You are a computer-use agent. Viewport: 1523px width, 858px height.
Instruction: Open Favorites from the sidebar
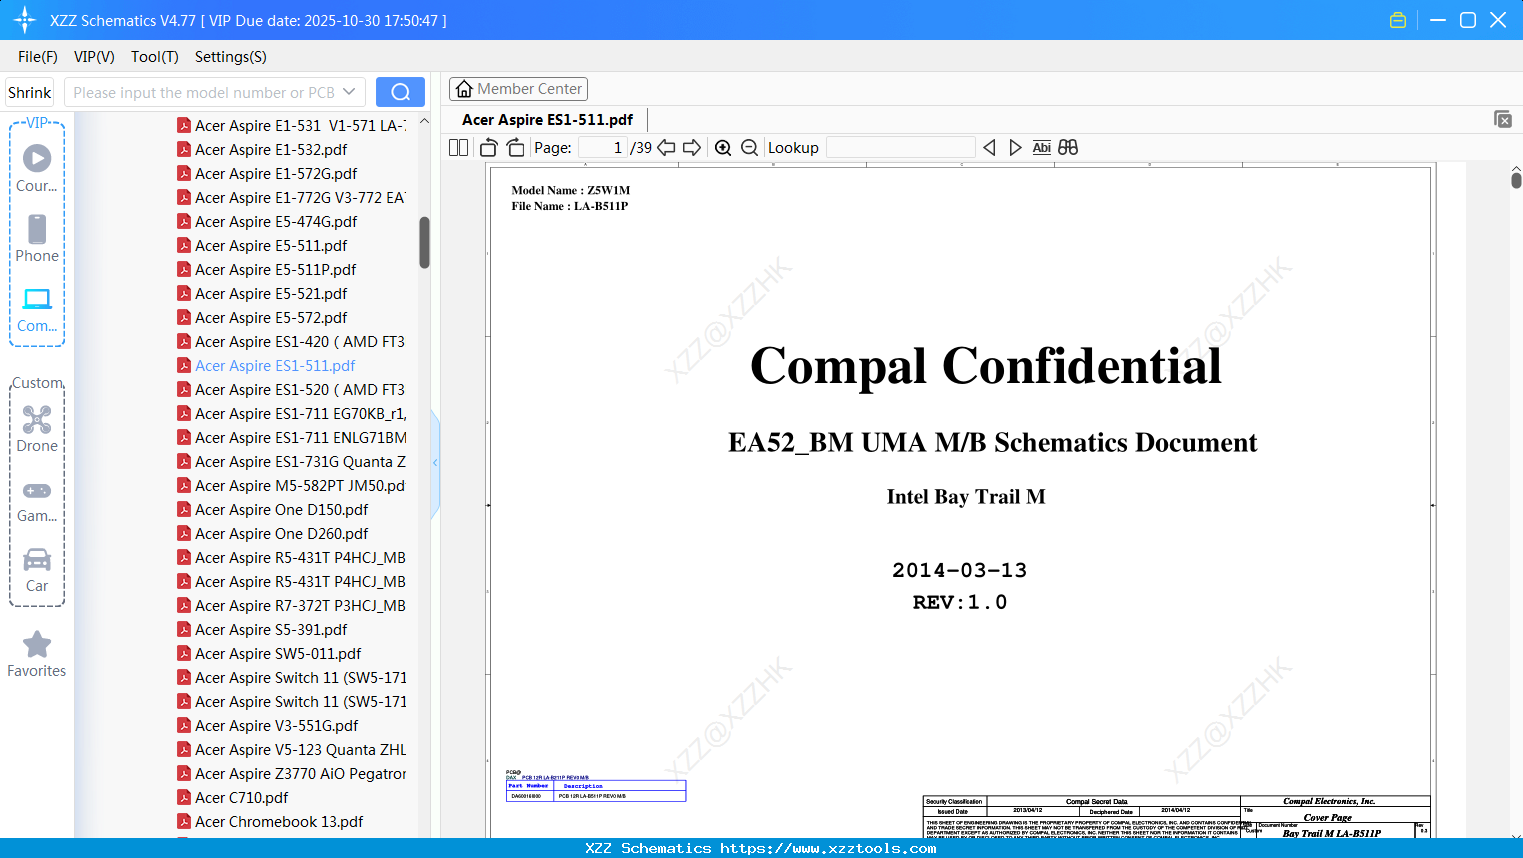tap(37, 654)
